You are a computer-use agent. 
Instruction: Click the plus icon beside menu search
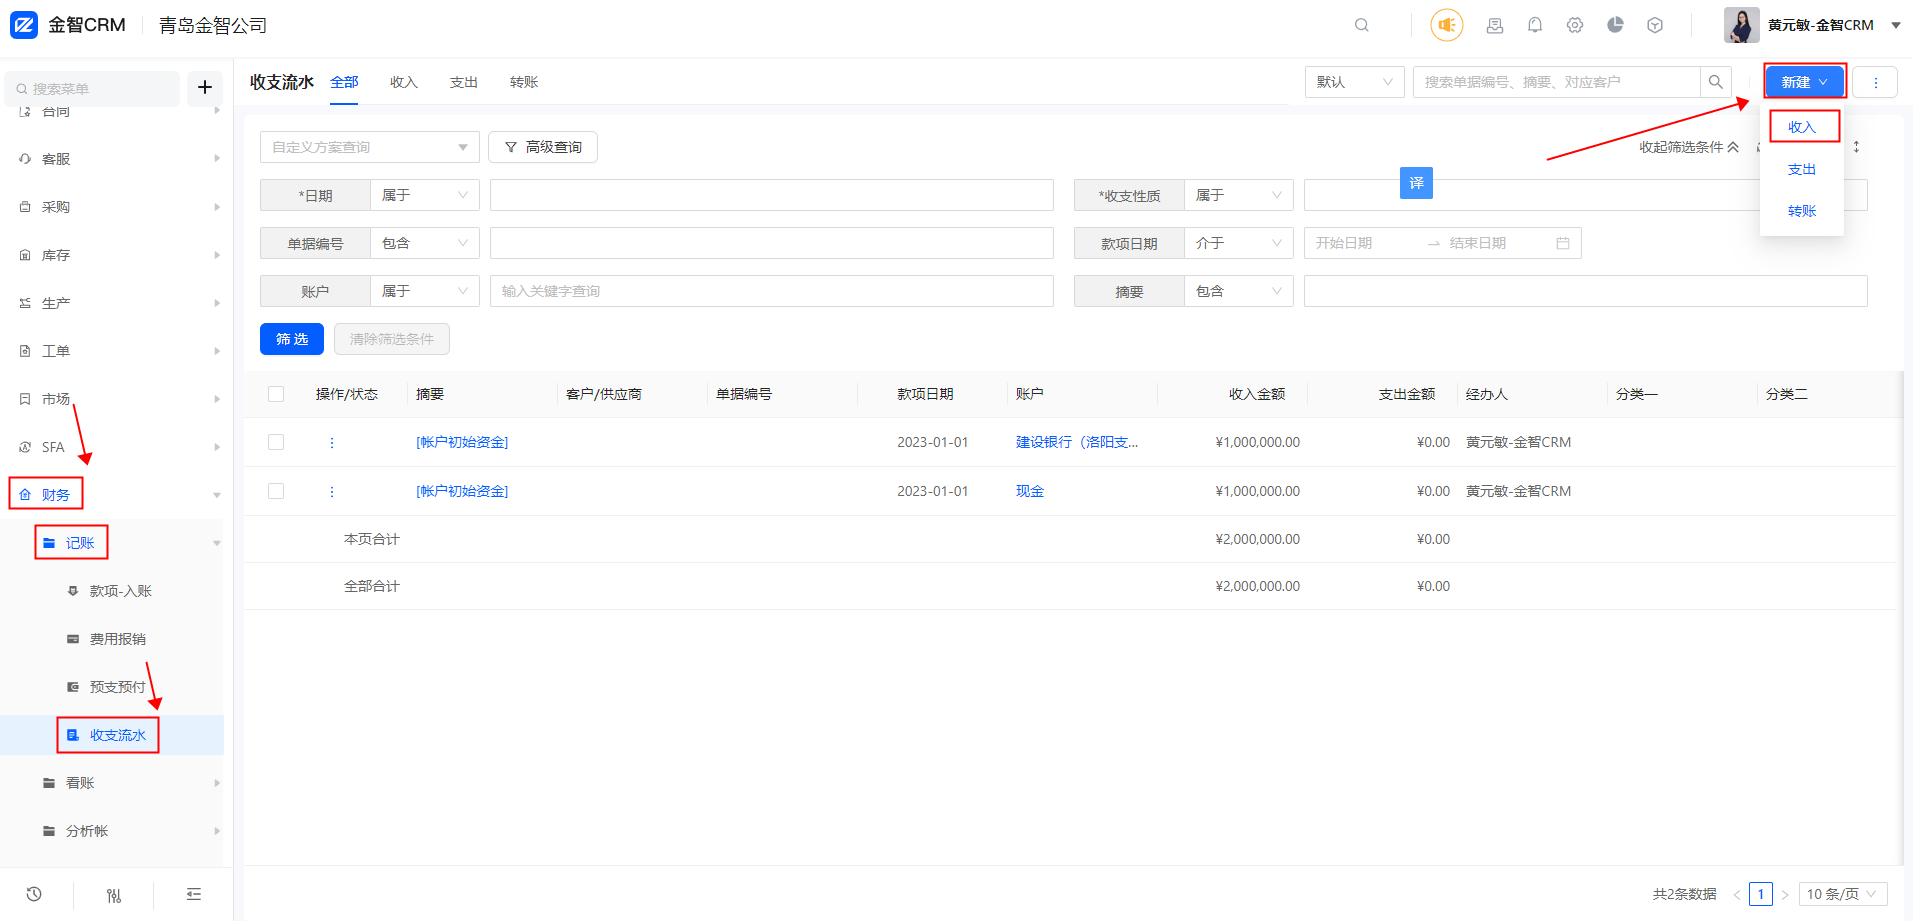(x=205, y=87)
